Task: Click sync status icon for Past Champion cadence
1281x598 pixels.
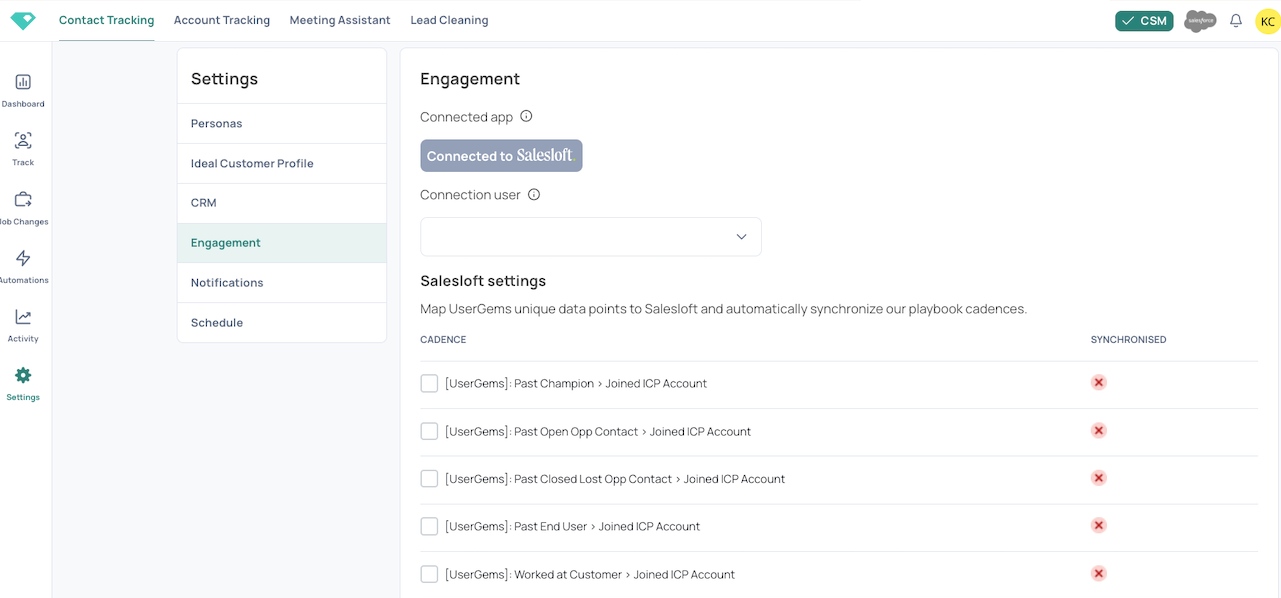Action: tap(1098, 382)
